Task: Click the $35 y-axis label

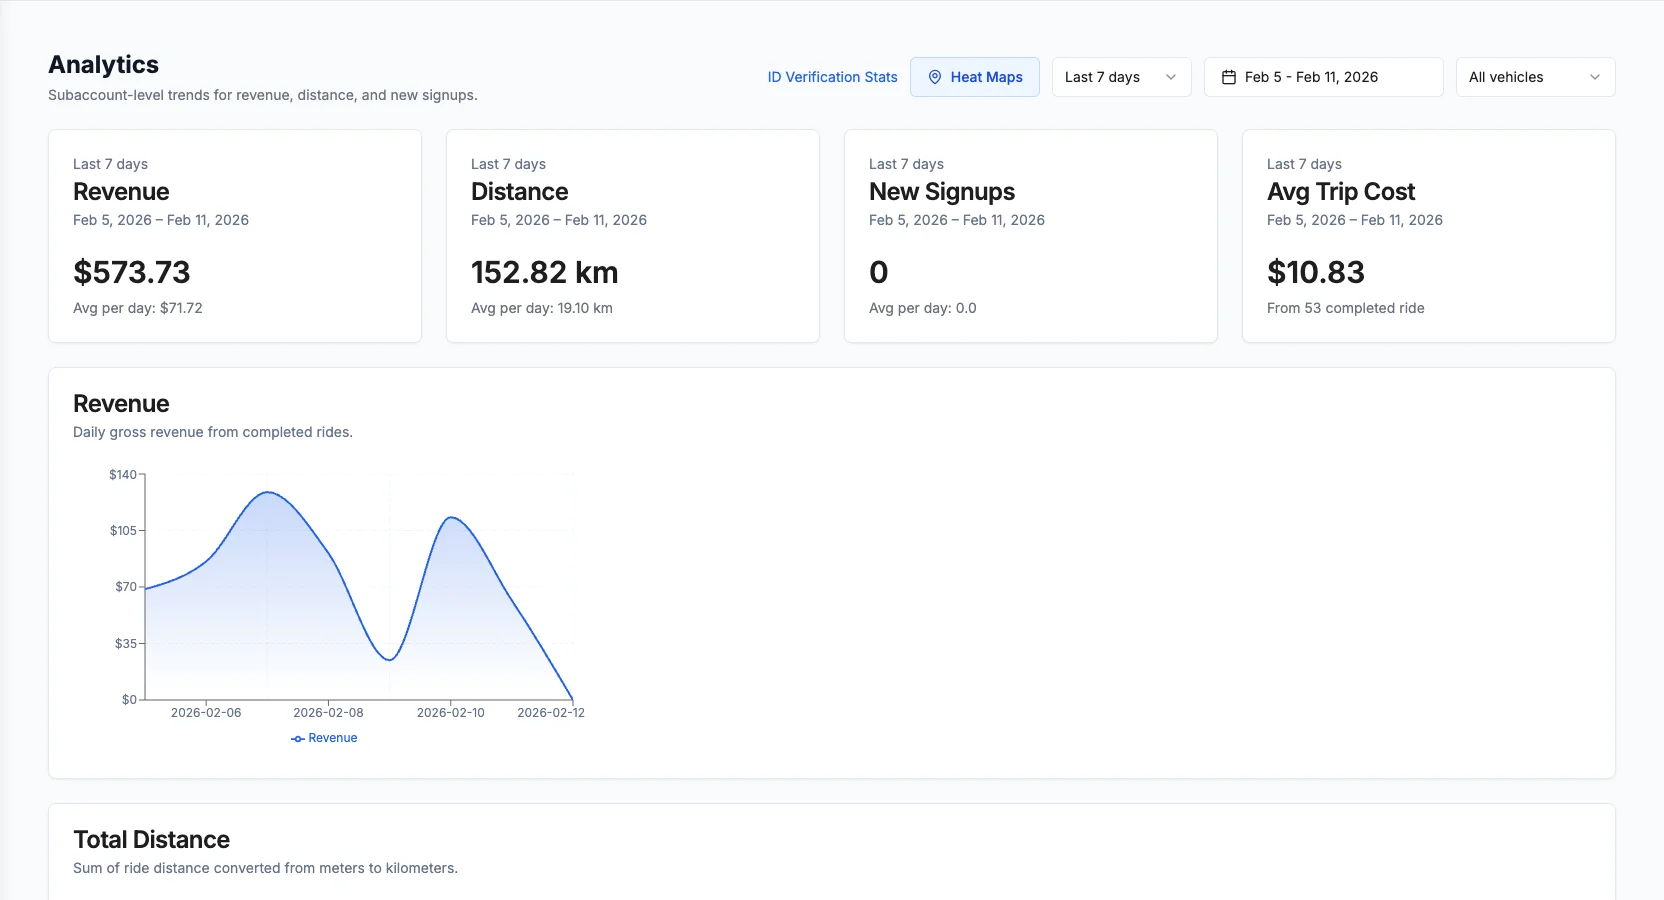Action: coord(126,643)
